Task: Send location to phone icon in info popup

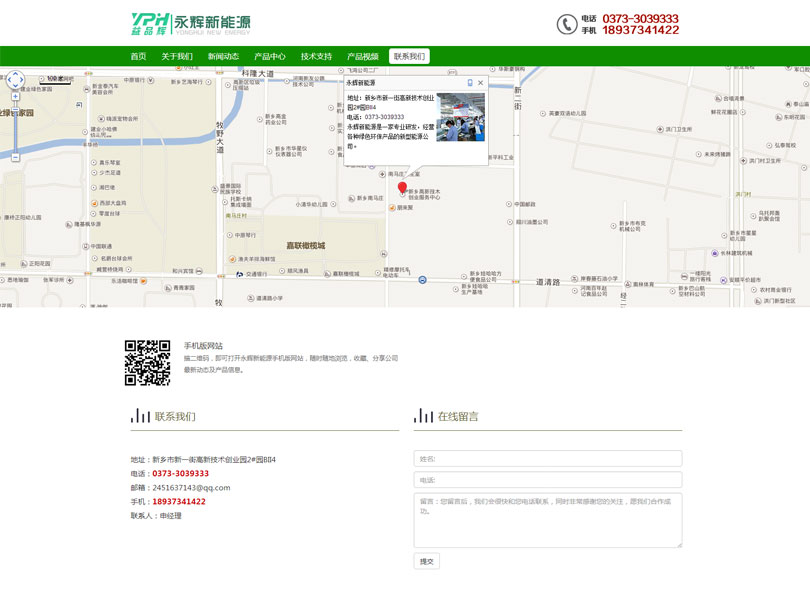Action: pyautogui.click(x=469, y=83)
